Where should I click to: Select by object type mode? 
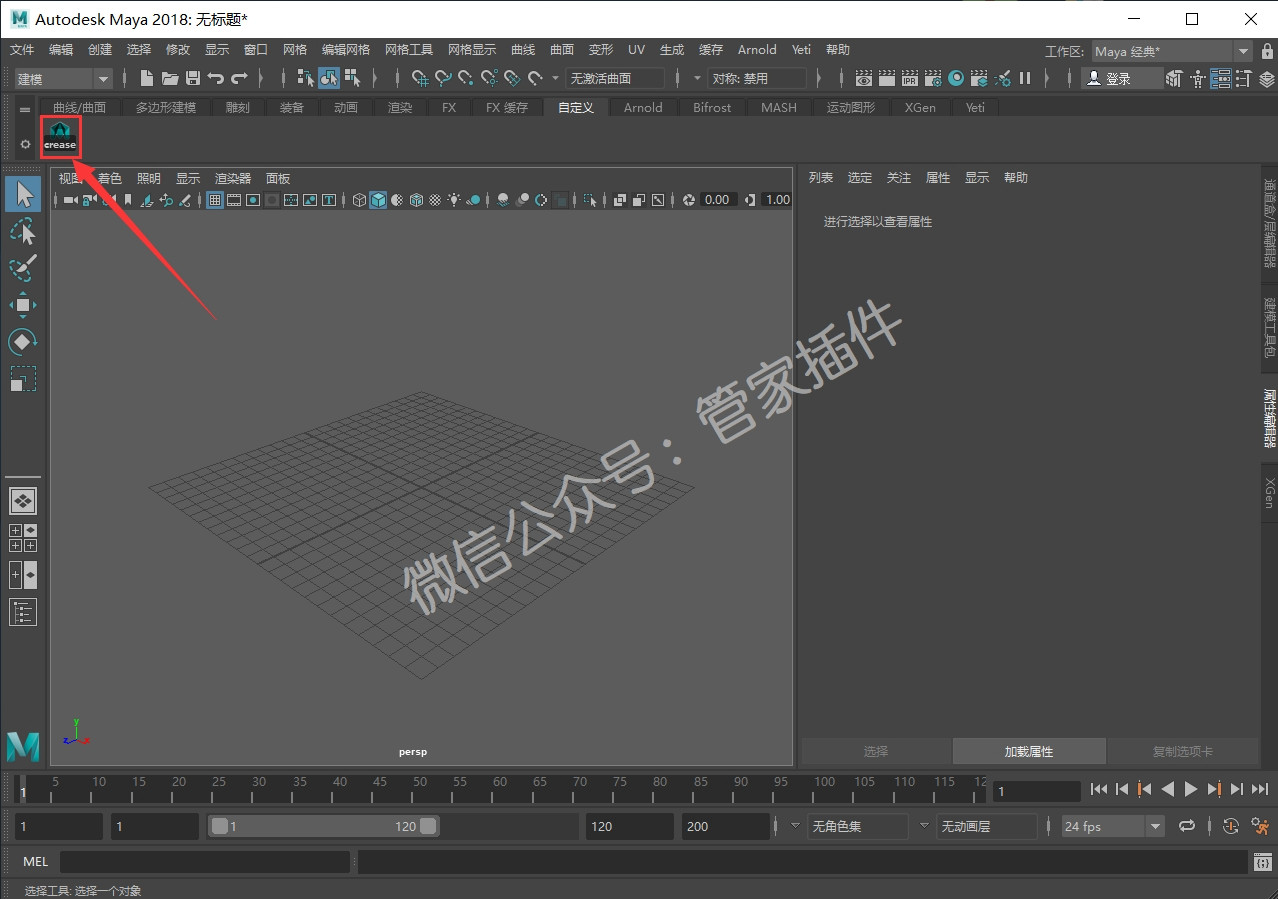329,78
